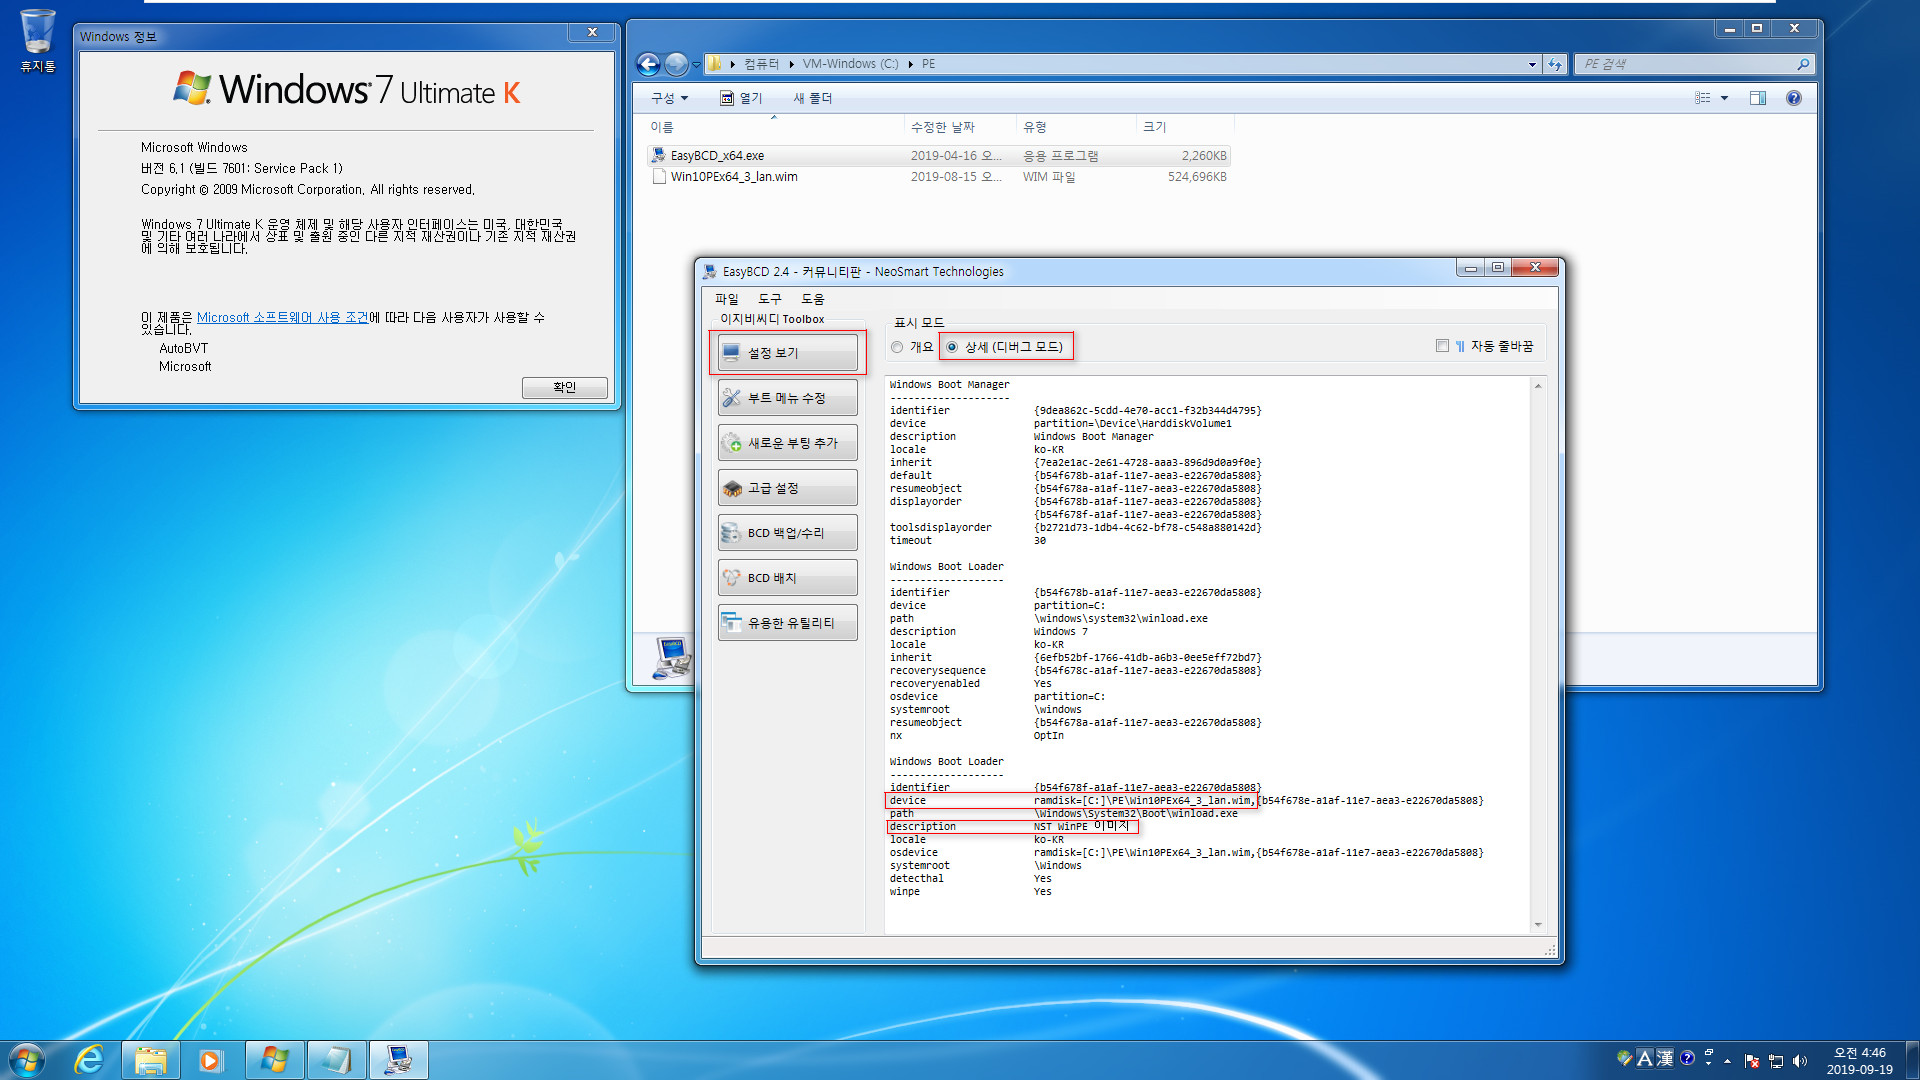
Task: Click the PE search input field
Action: pos(1686,64)
